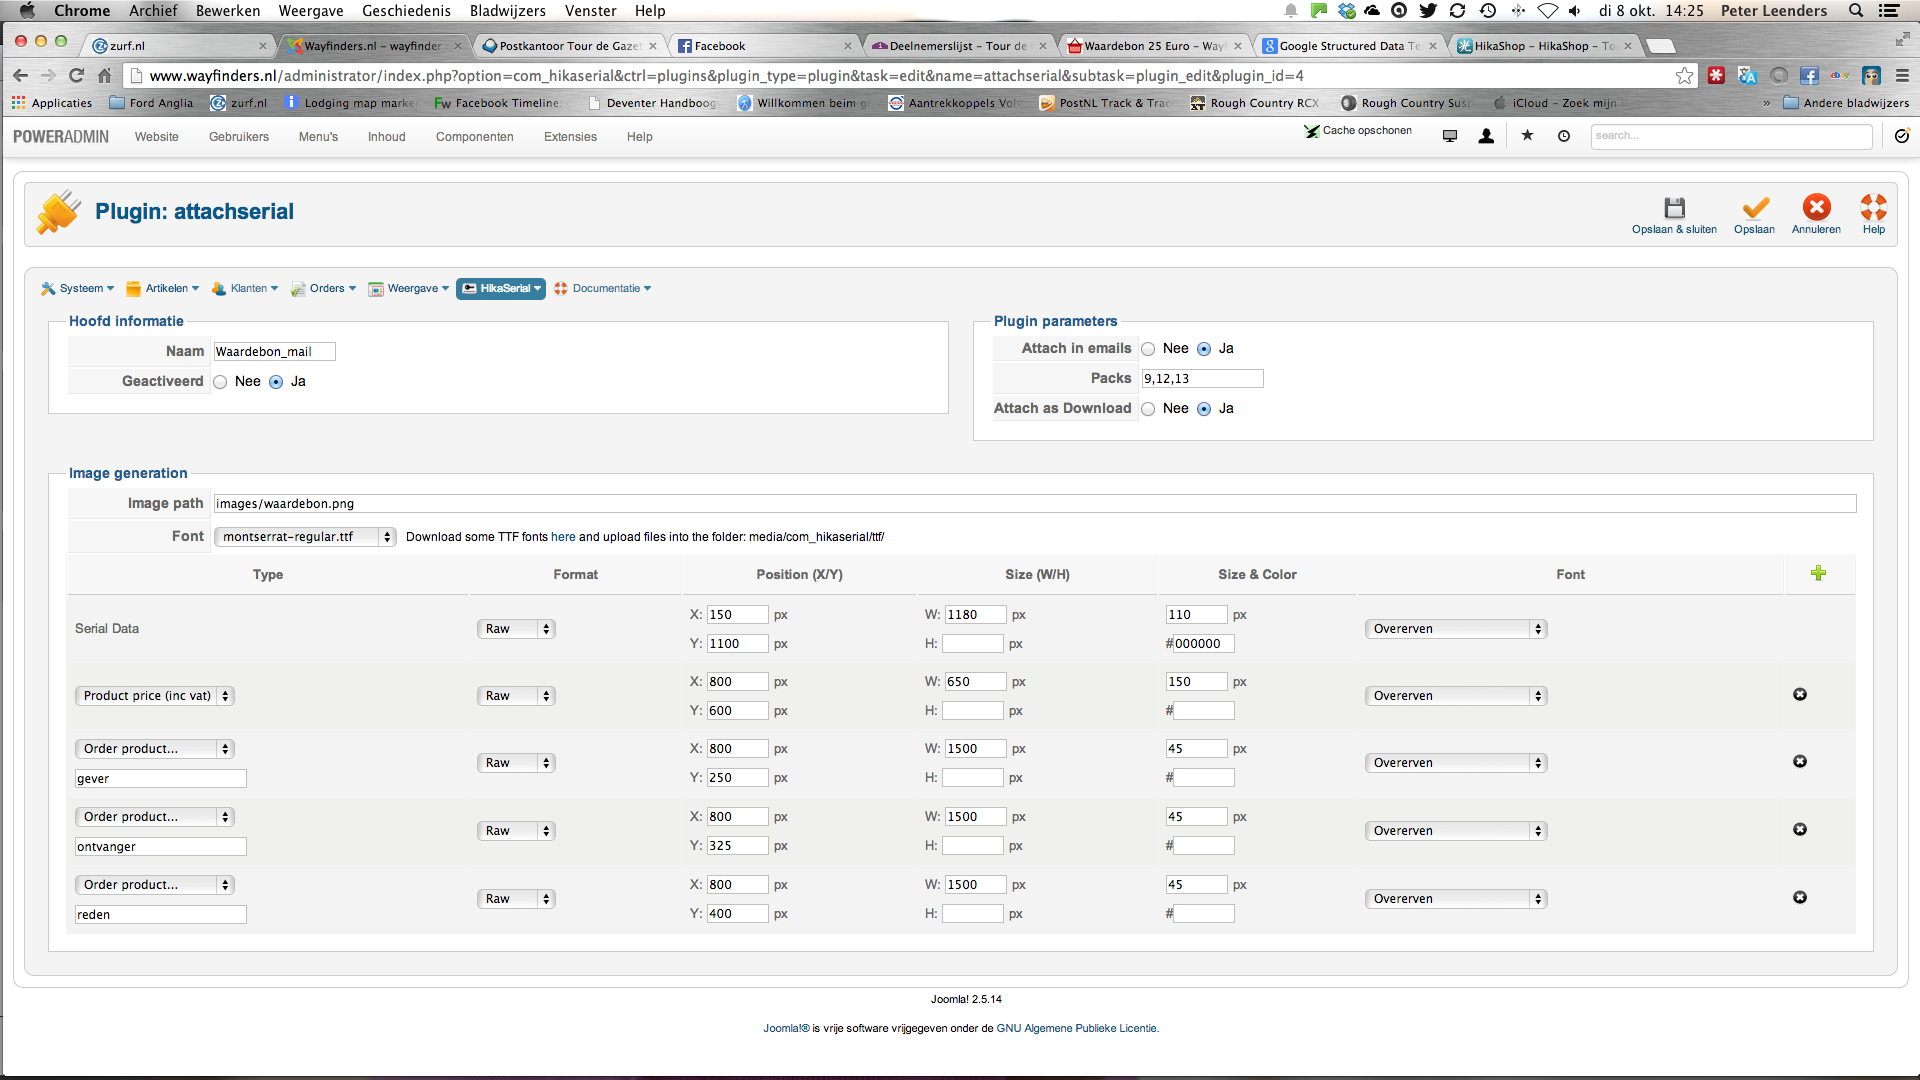The width and height of the screenshot is (1920, 1080).
Task: Click the Cache opschonen broom icon
Action: (x=1312, y=131)
